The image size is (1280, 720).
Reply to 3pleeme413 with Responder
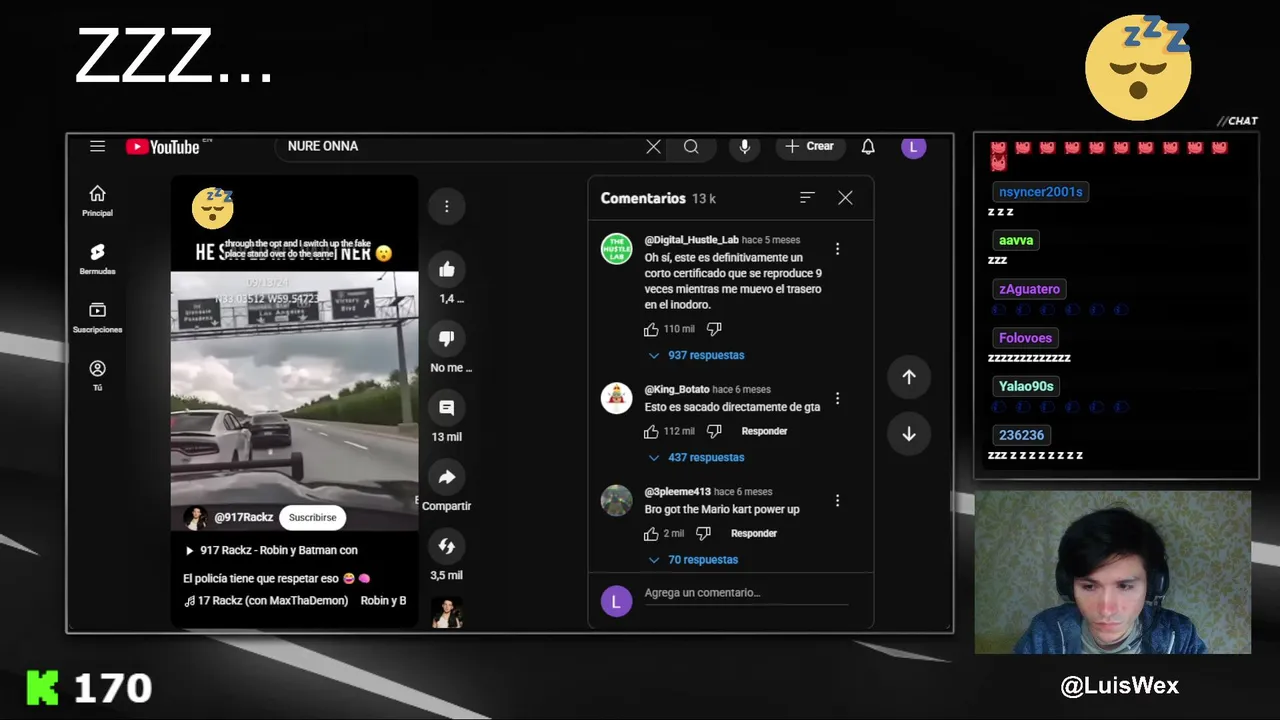[x=753, y=533]
